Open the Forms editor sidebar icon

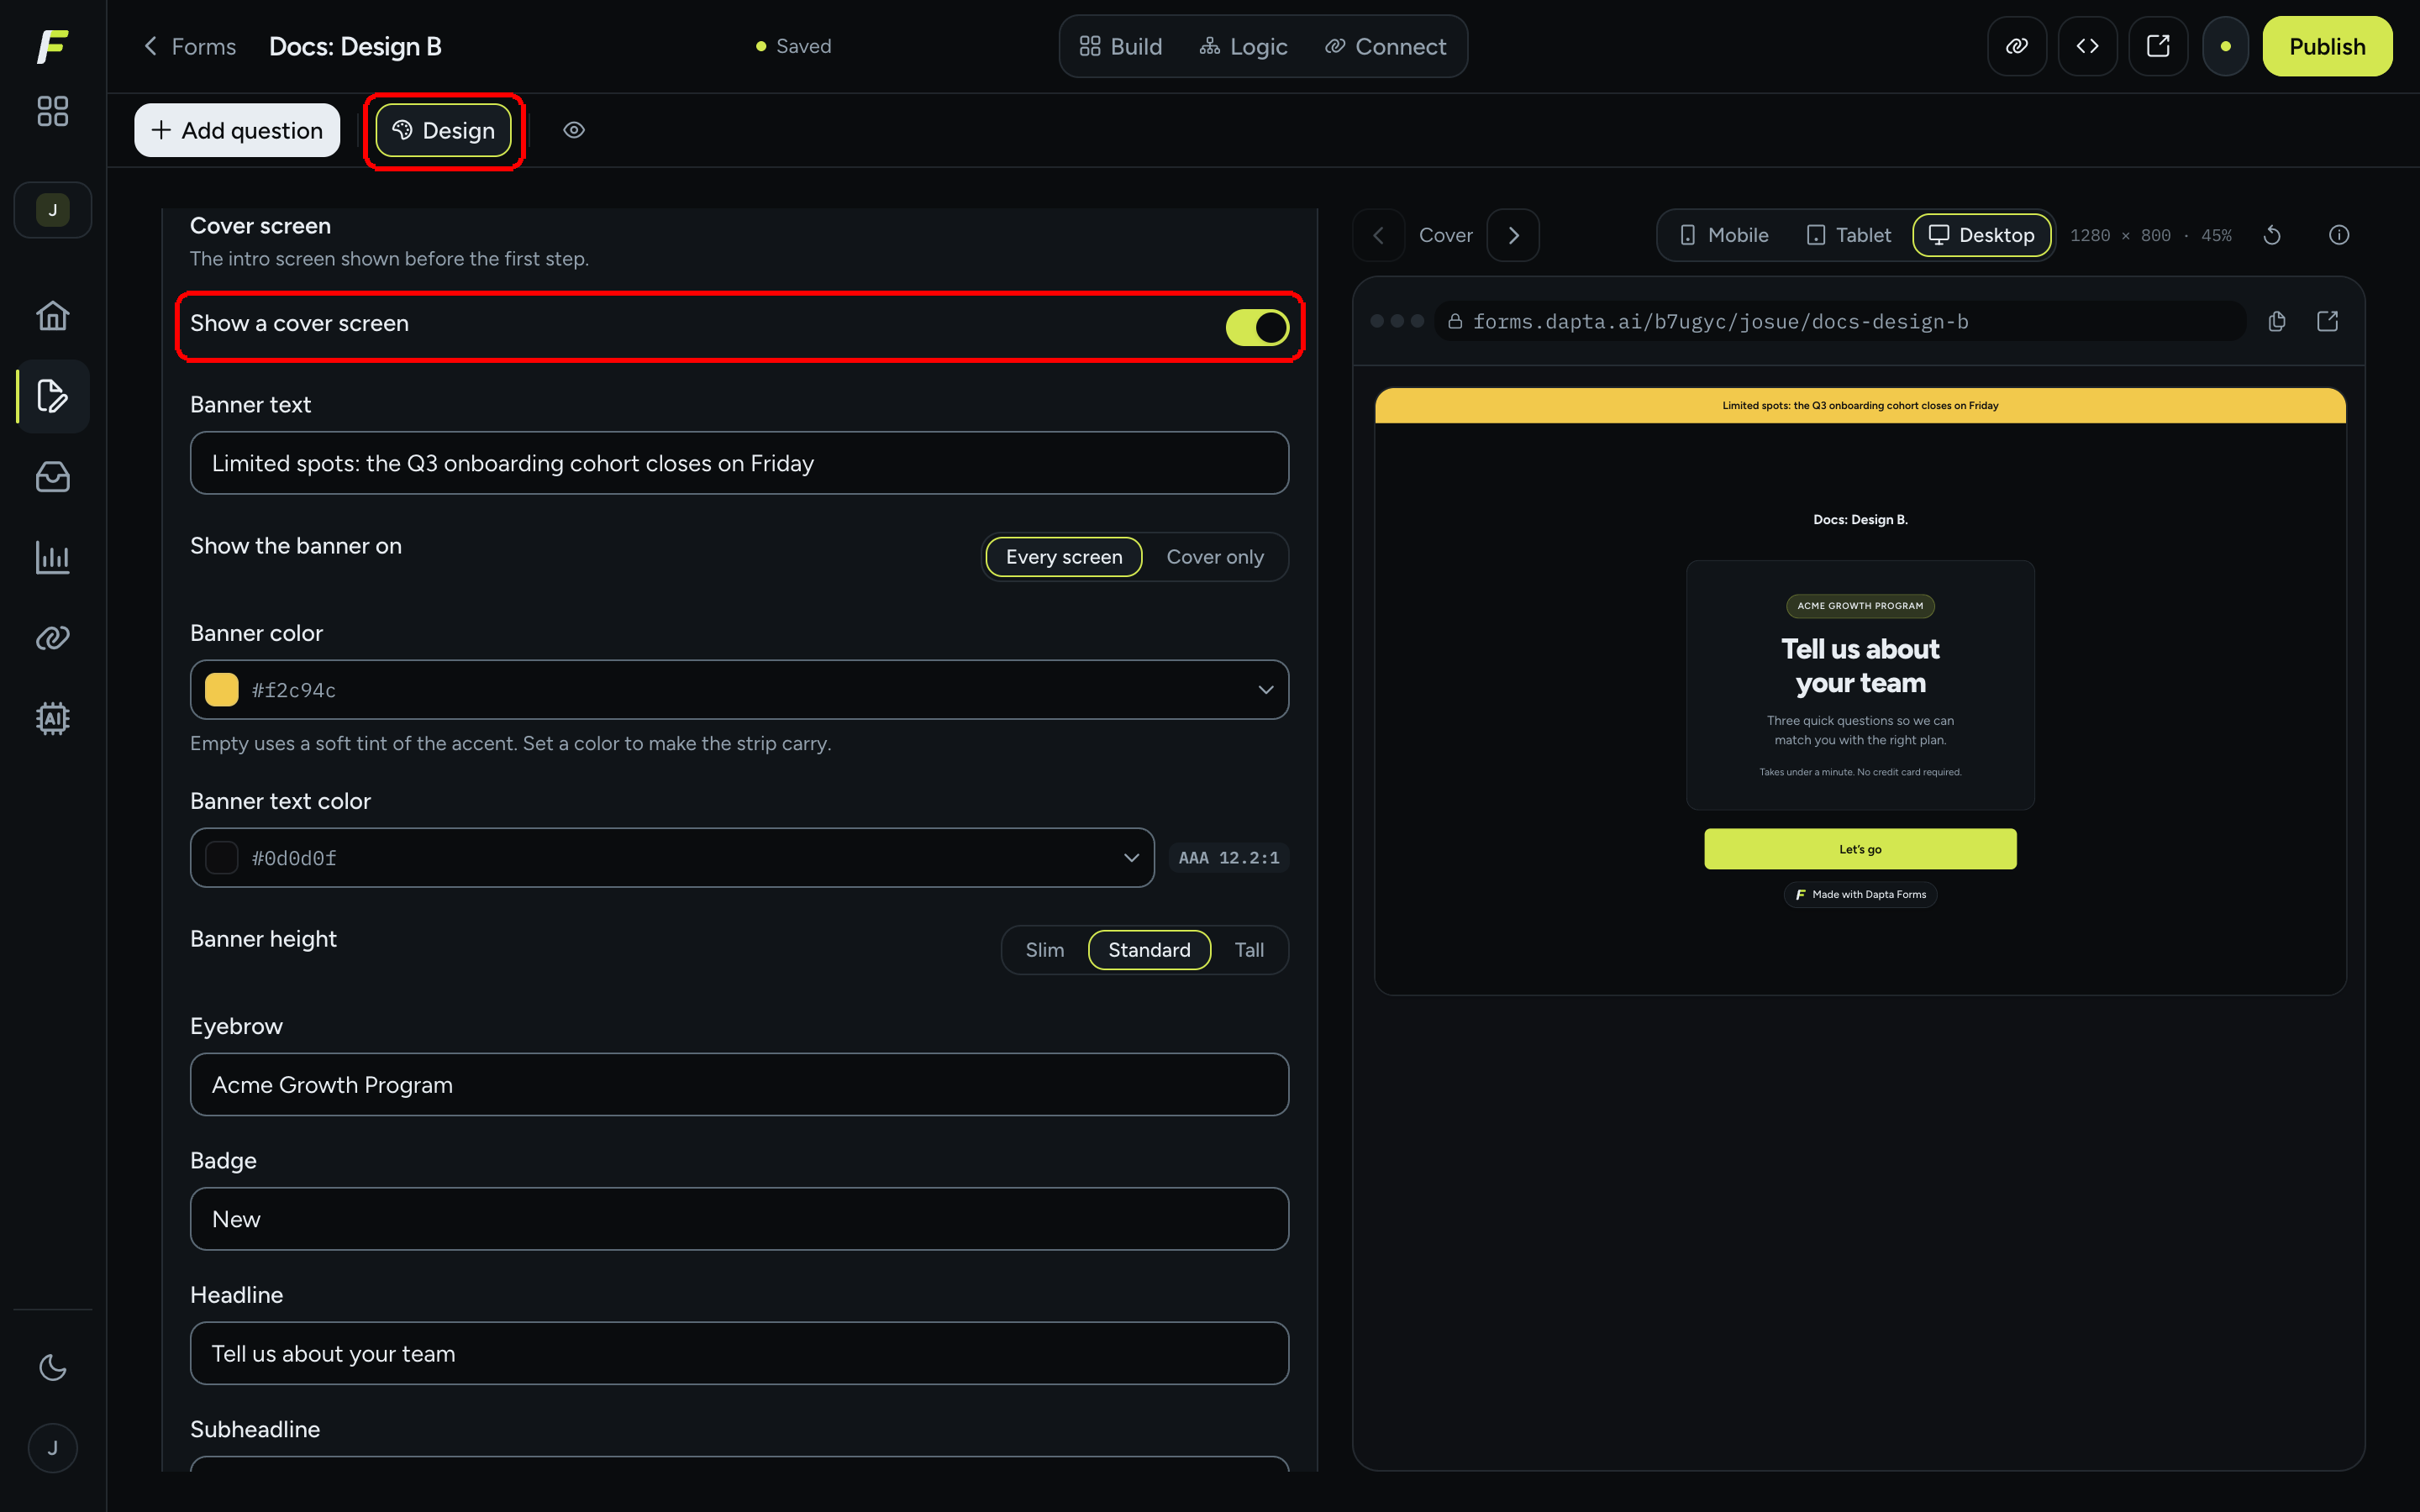point(52,396)
